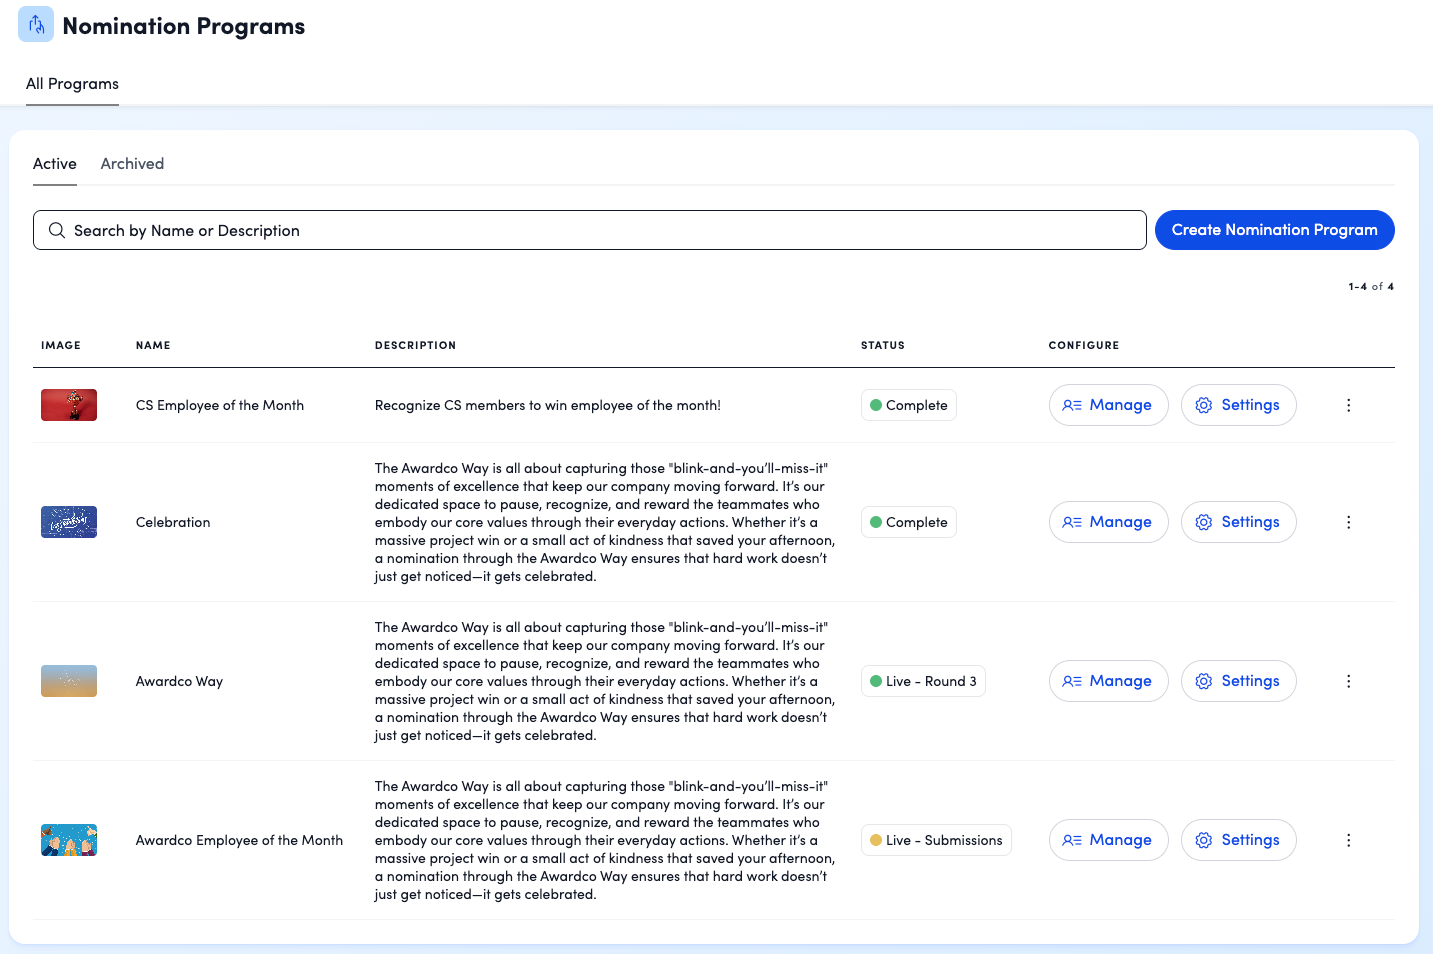
Task: Open Settings for the Celebration program
Action: [1238, 522]
